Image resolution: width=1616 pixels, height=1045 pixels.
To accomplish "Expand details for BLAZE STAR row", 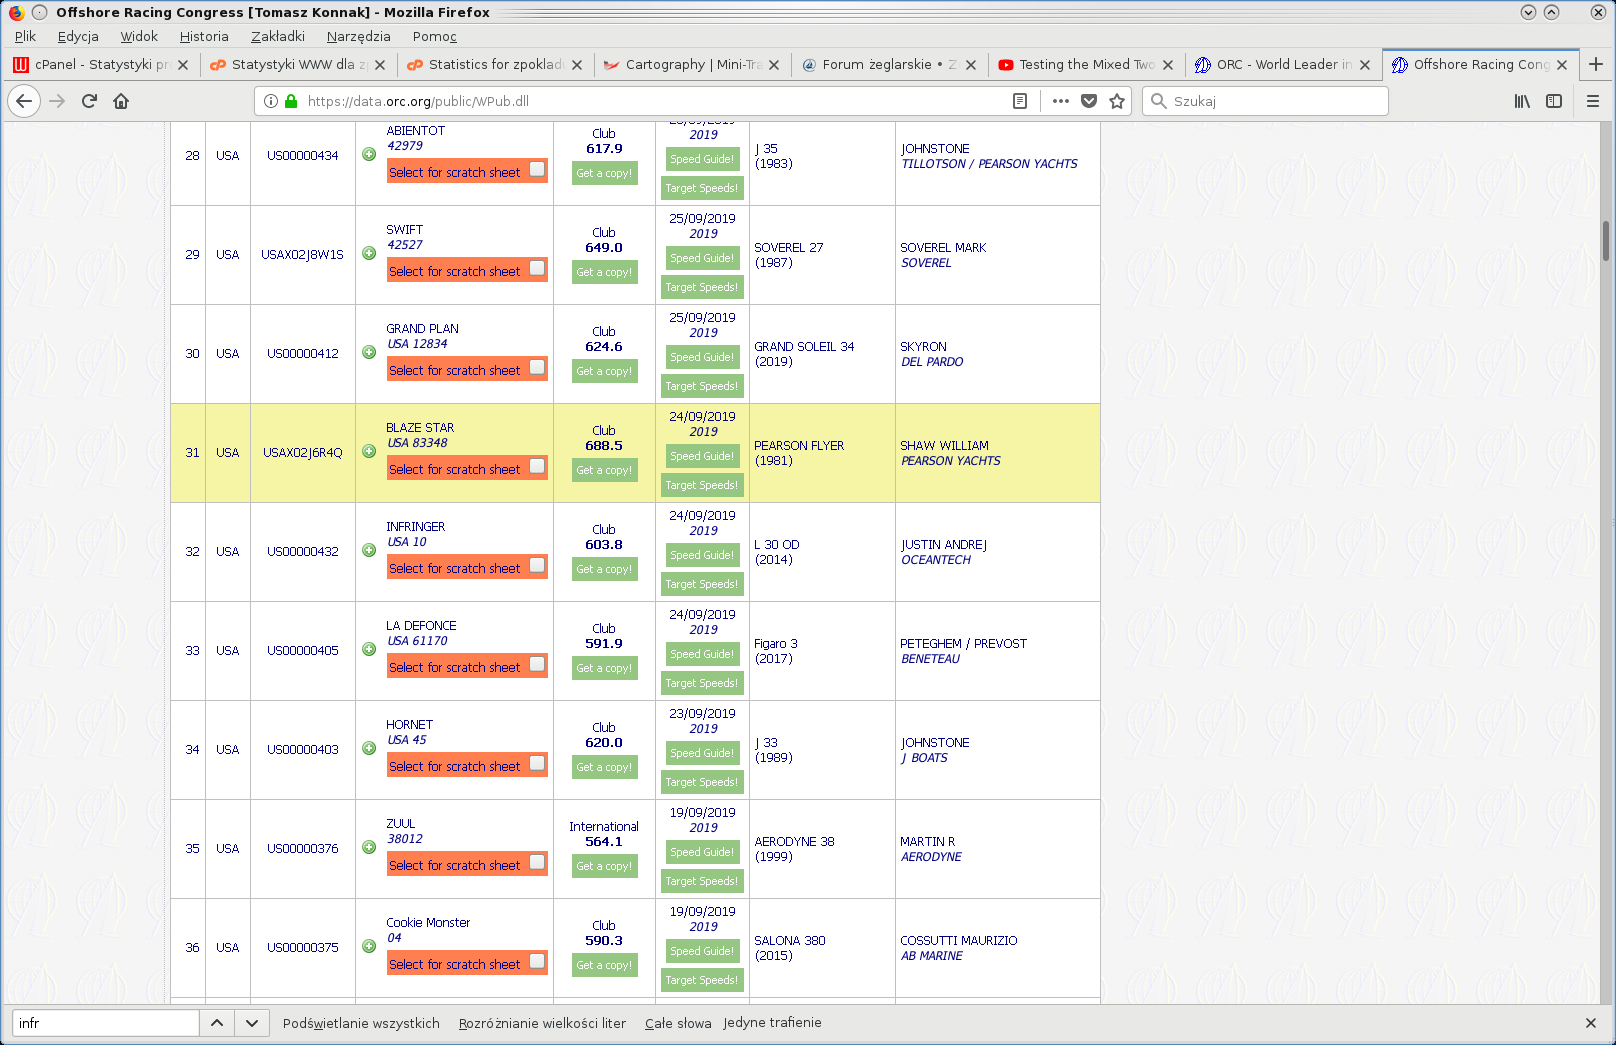I will click(369, 451).
